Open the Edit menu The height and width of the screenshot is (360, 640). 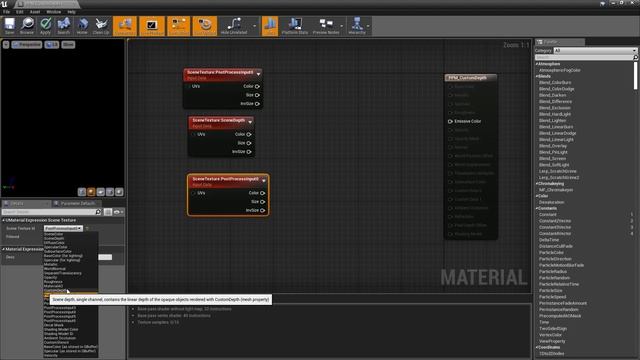[20, 12]
